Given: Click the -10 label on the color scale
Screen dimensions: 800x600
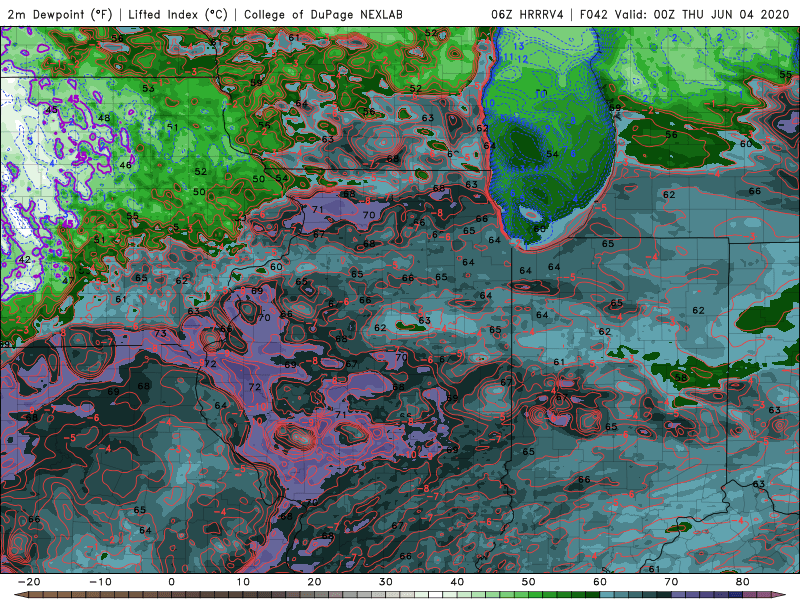Looking at the screenshot, I should (x=101, y=582).
